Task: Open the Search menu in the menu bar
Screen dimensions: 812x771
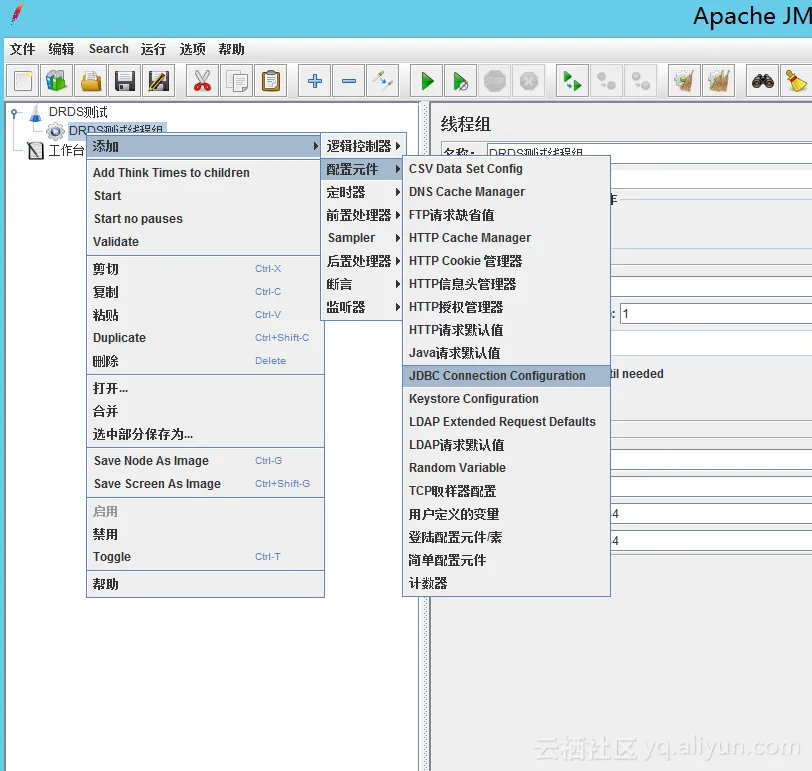Action: click(x=109, y=49)
